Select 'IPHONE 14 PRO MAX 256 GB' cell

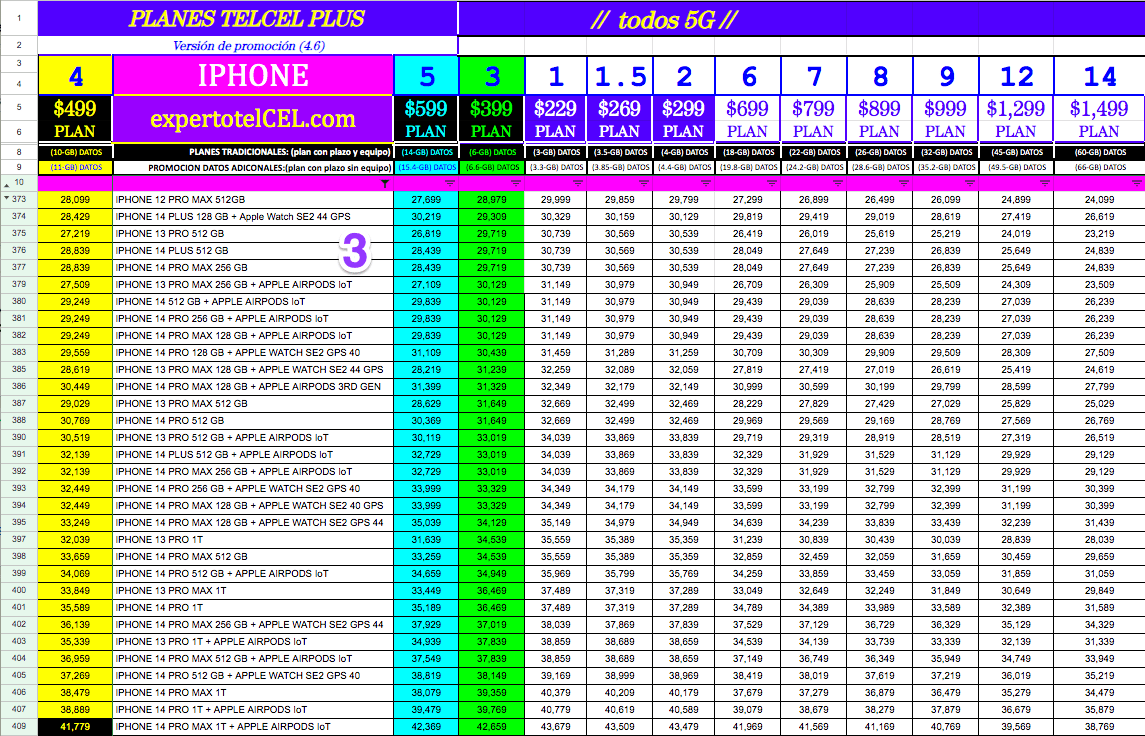253,267
